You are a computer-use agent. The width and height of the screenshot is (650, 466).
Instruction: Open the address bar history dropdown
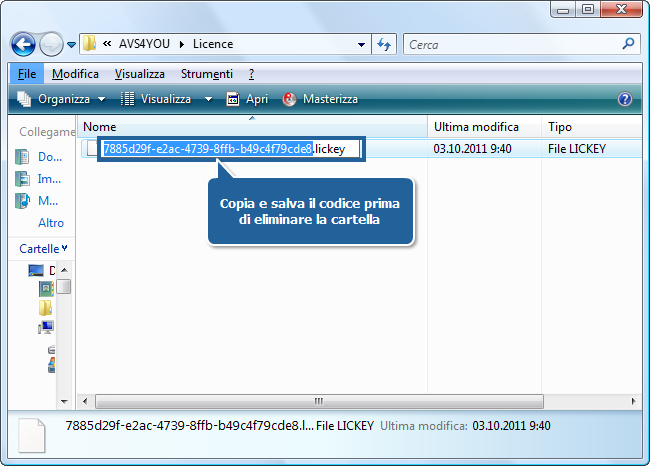[x=361, y=44]
